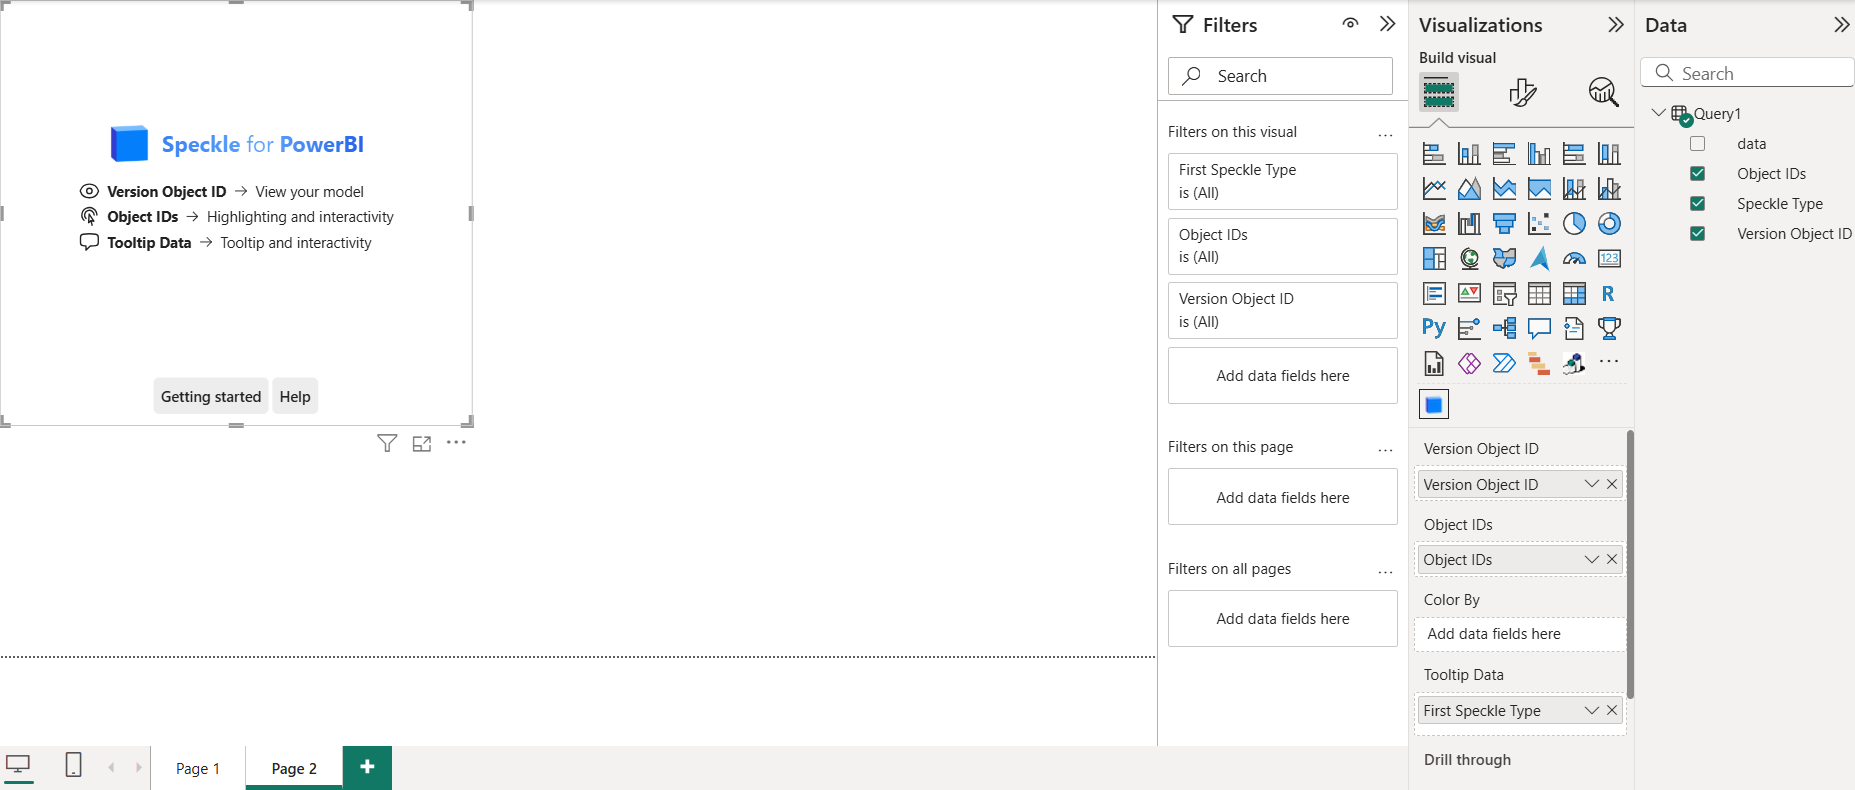
Task: Switch to desktop layout view
Action: 18,766
